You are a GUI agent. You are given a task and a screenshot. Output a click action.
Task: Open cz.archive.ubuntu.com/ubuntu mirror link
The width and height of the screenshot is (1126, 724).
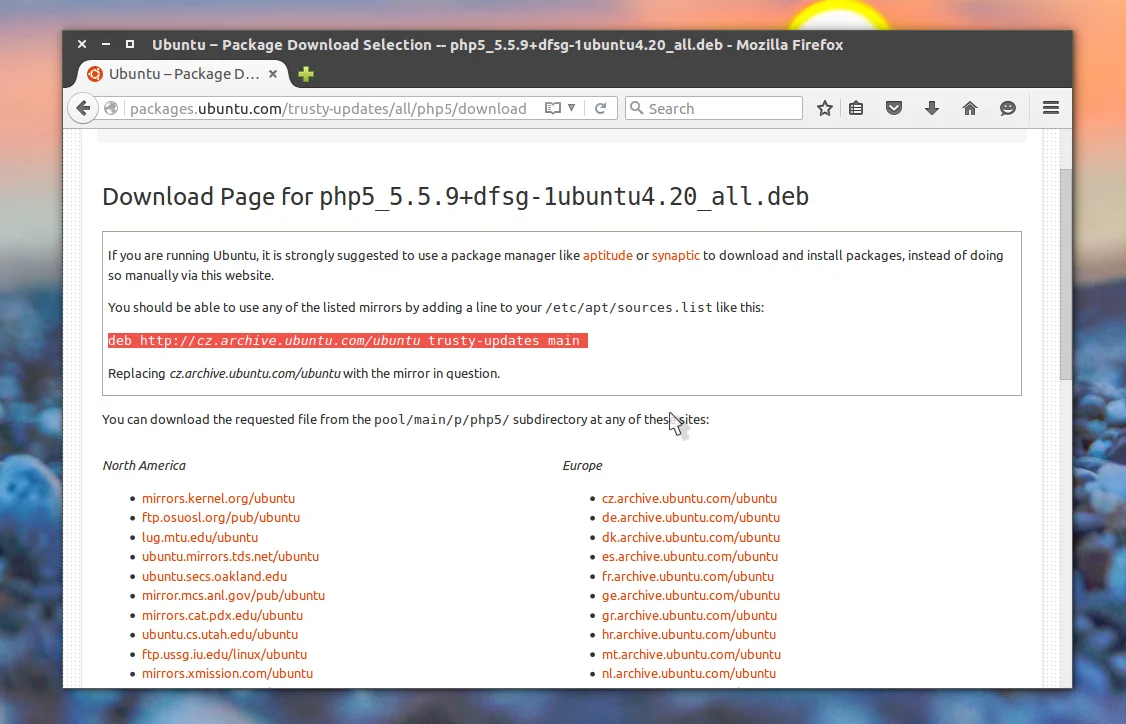tap(689, 498)
